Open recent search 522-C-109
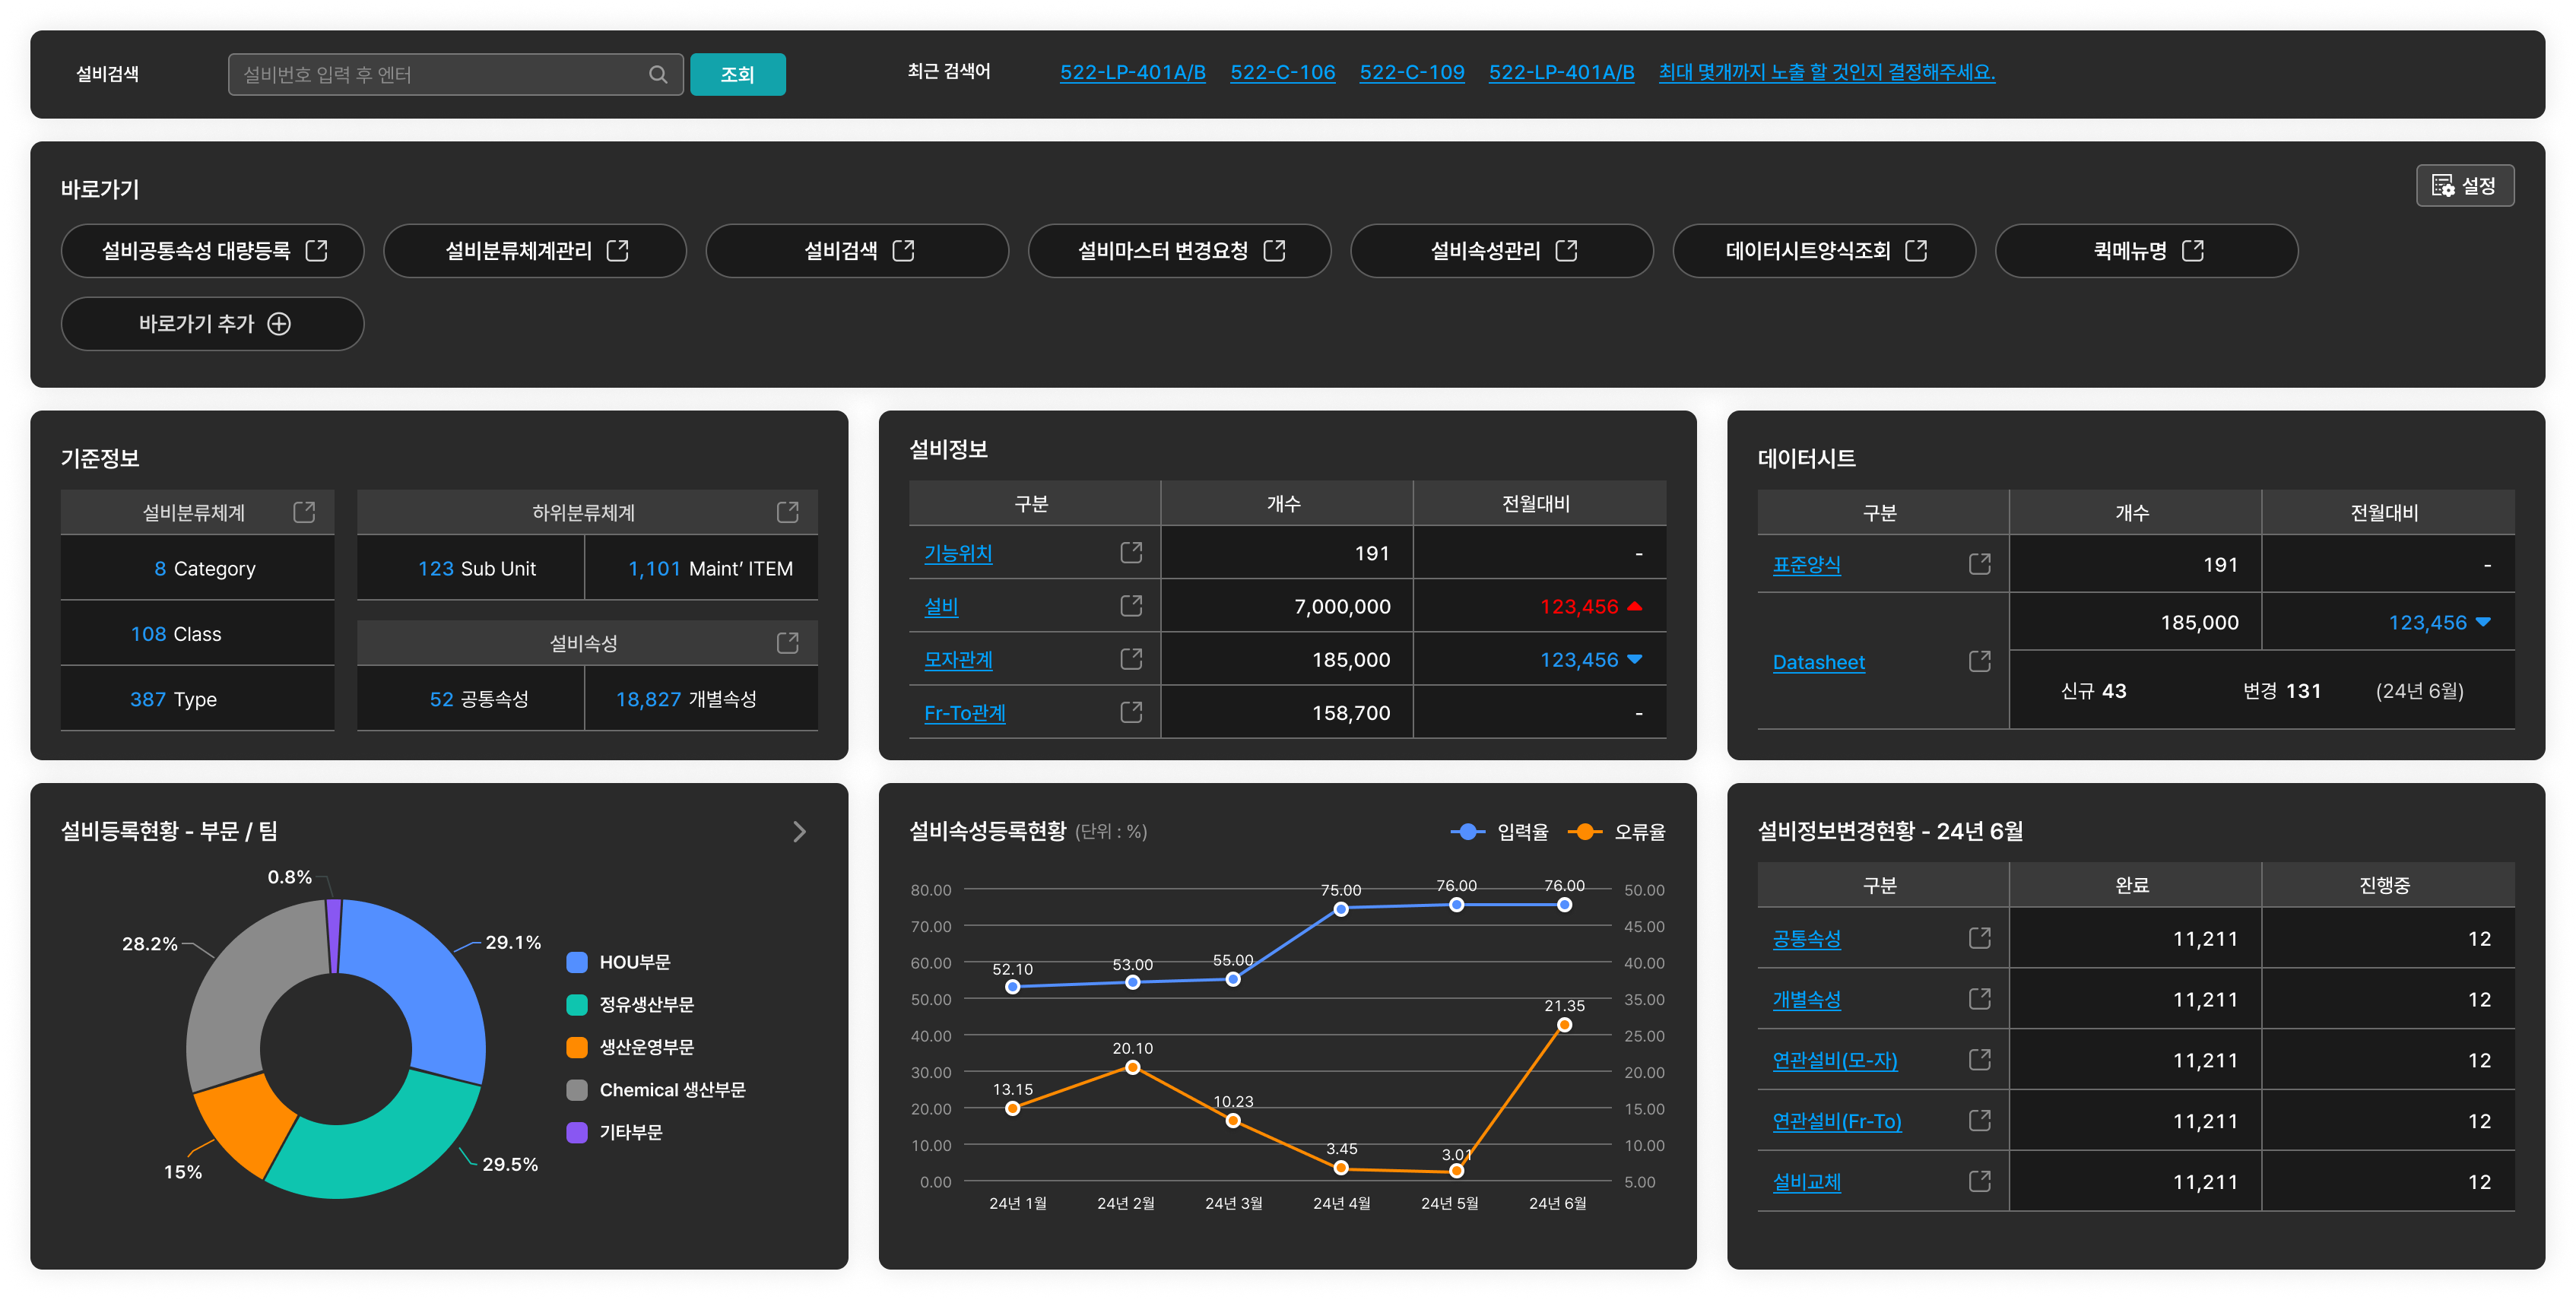Viewport: 2576px width, 1300px height. click(x=1411, y=72)
